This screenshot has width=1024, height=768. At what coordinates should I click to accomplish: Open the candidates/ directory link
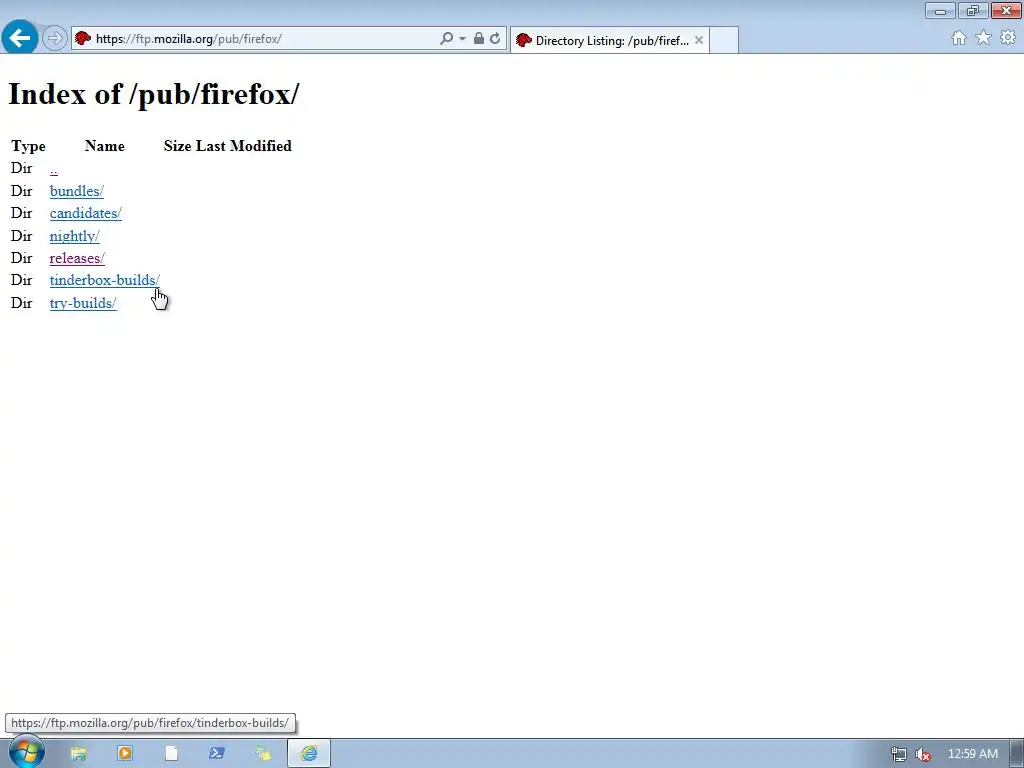tap(86, 214)
